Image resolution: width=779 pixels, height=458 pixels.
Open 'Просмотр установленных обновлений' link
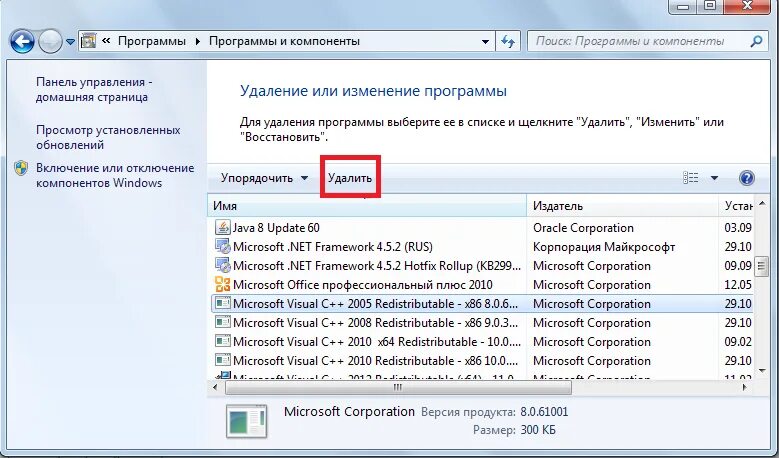coord(108,138)
